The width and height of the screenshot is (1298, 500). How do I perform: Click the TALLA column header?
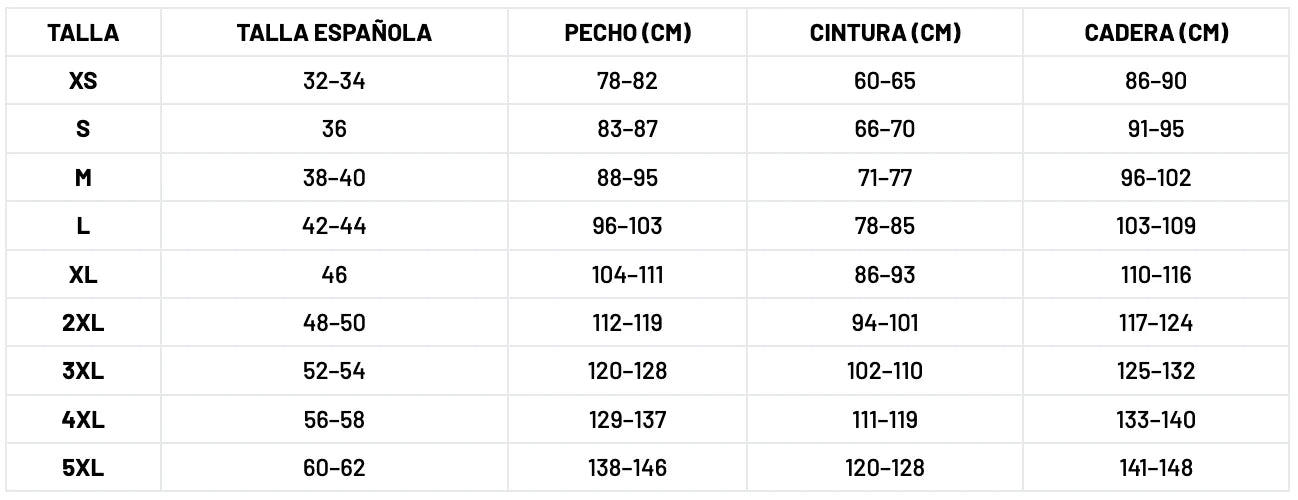(83, 33)
